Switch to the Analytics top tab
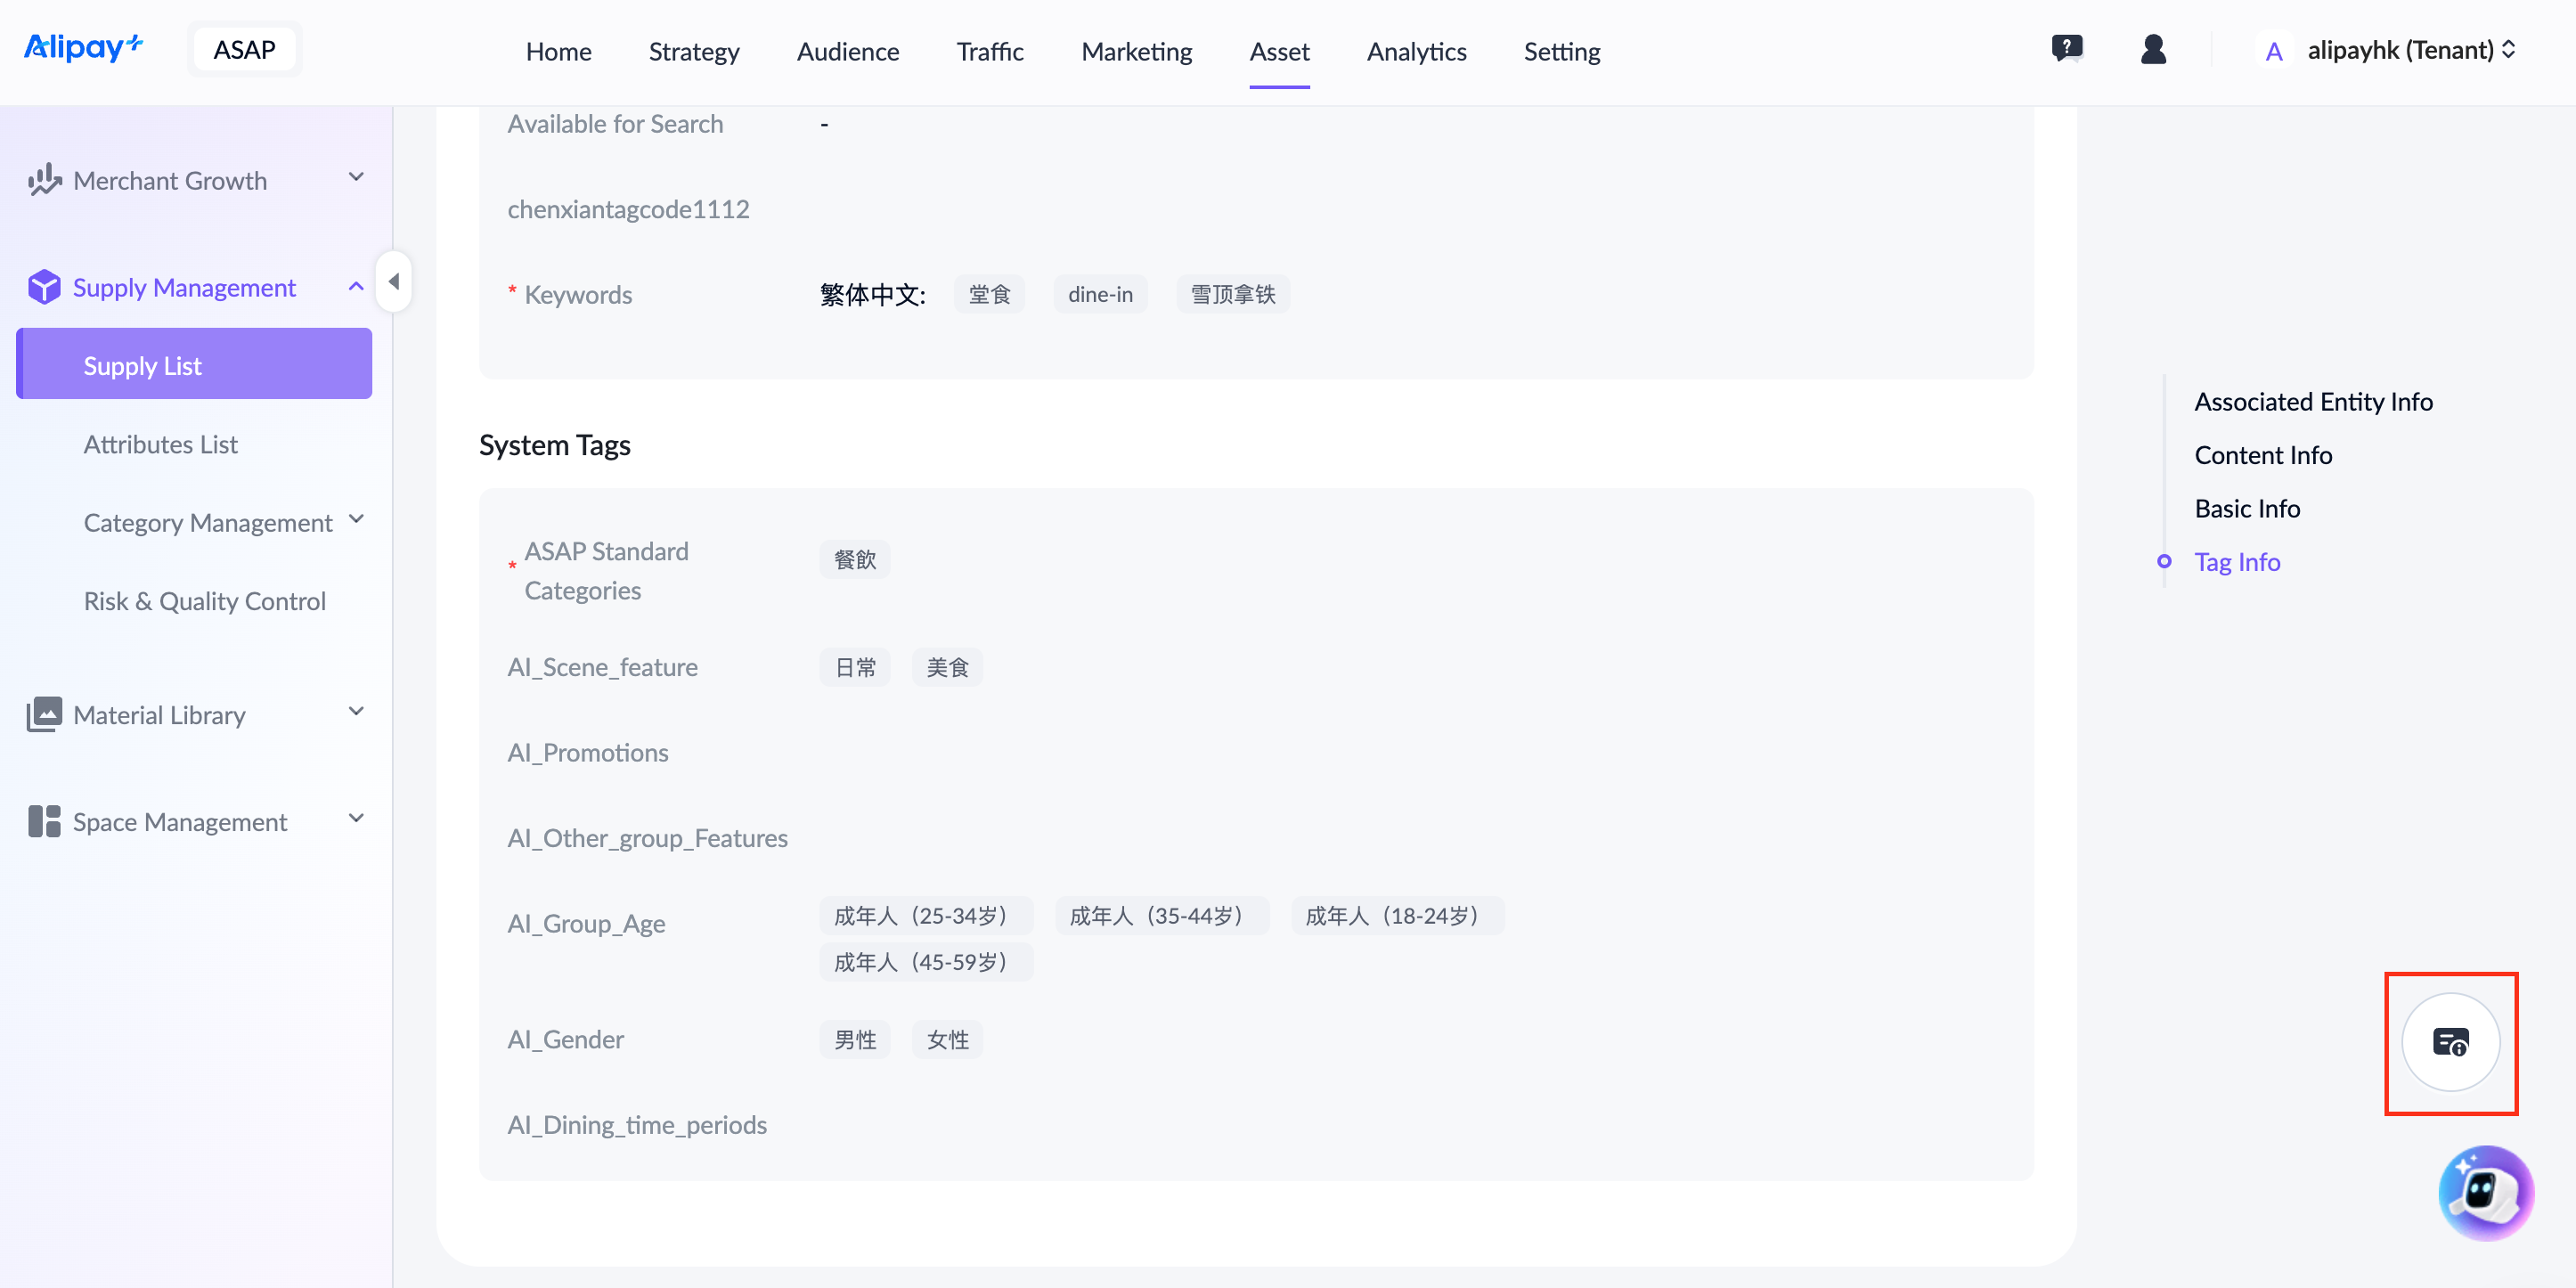2576x1288 pixels. pyautogui.click(x=1416, y=51)
